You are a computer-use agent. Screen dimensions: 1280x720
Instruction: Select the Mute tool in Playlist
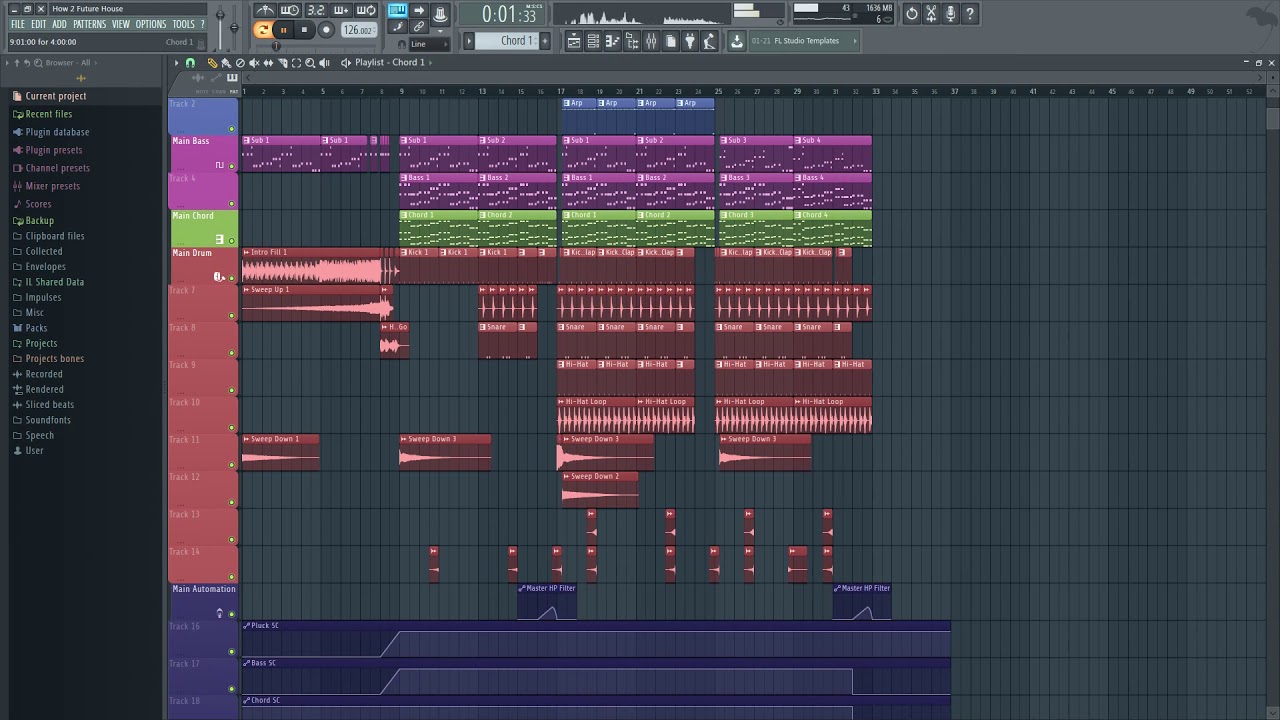tap(254, 62)
